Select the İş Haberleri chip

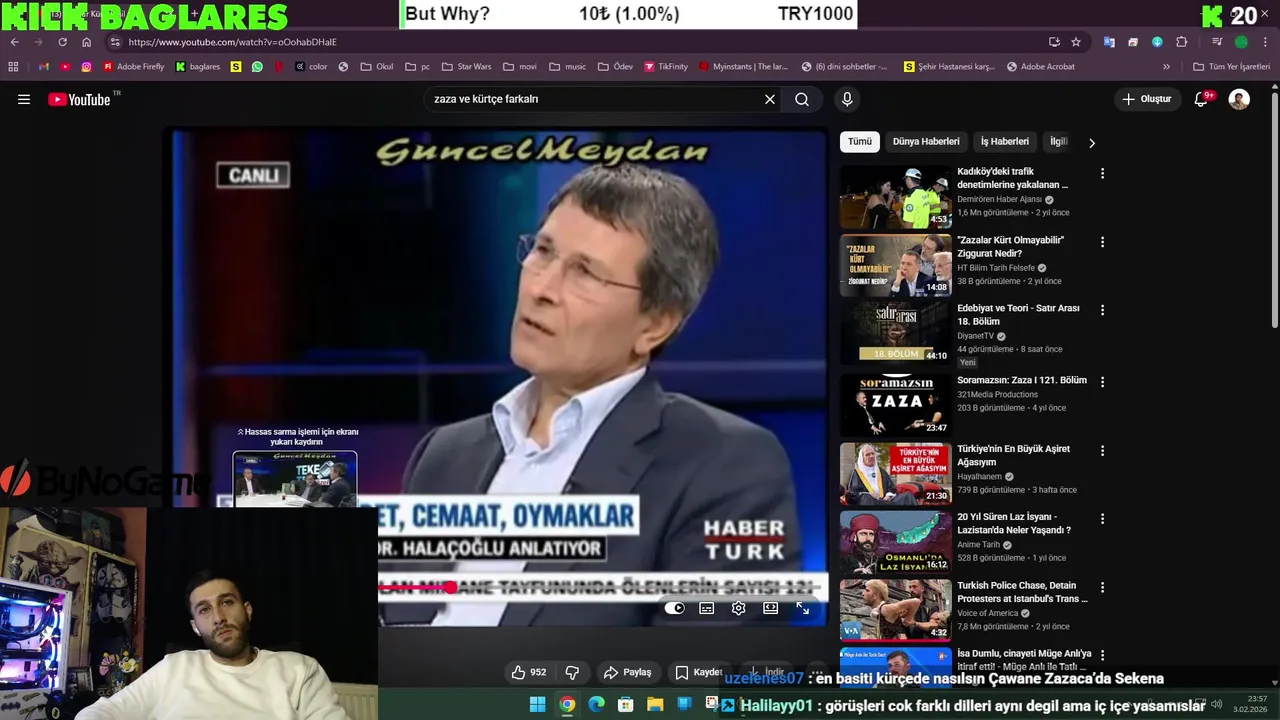click(1004, 141)
